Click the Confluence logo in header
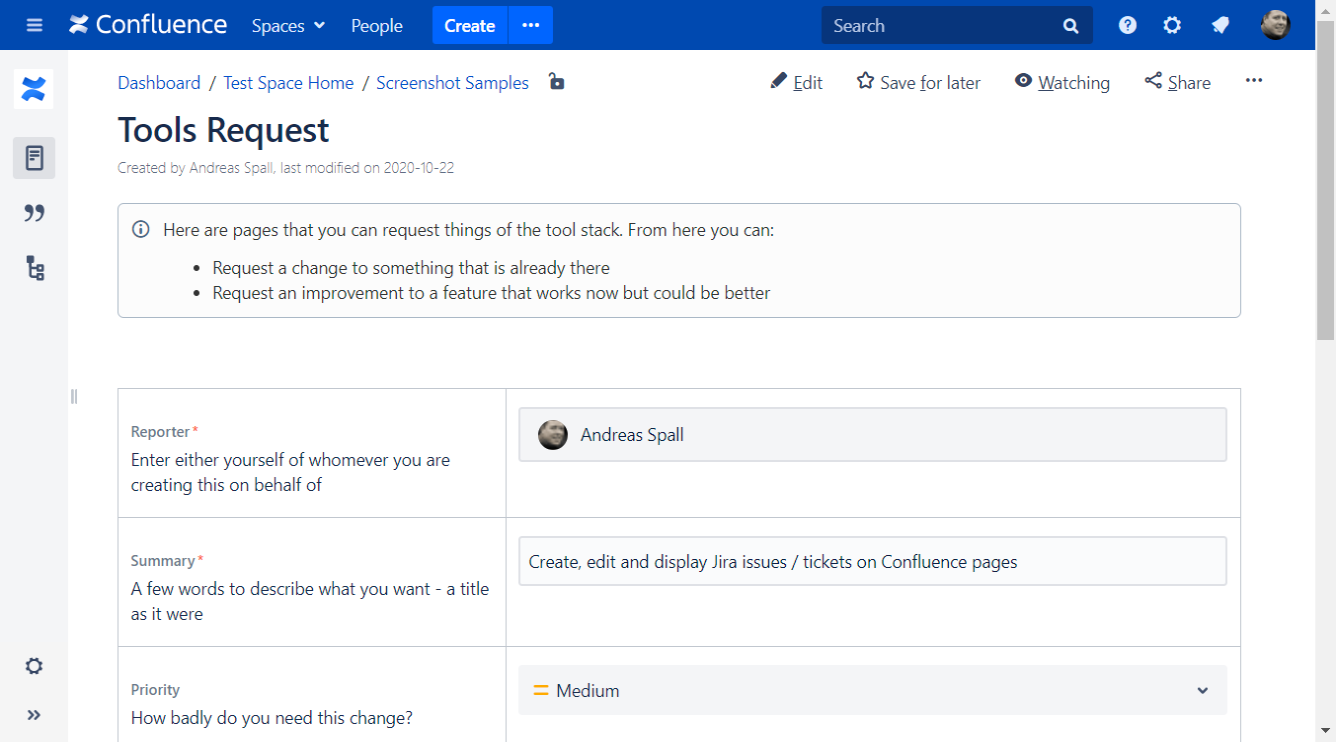This screenshot has height=742, width=1336. click(148, 25)
